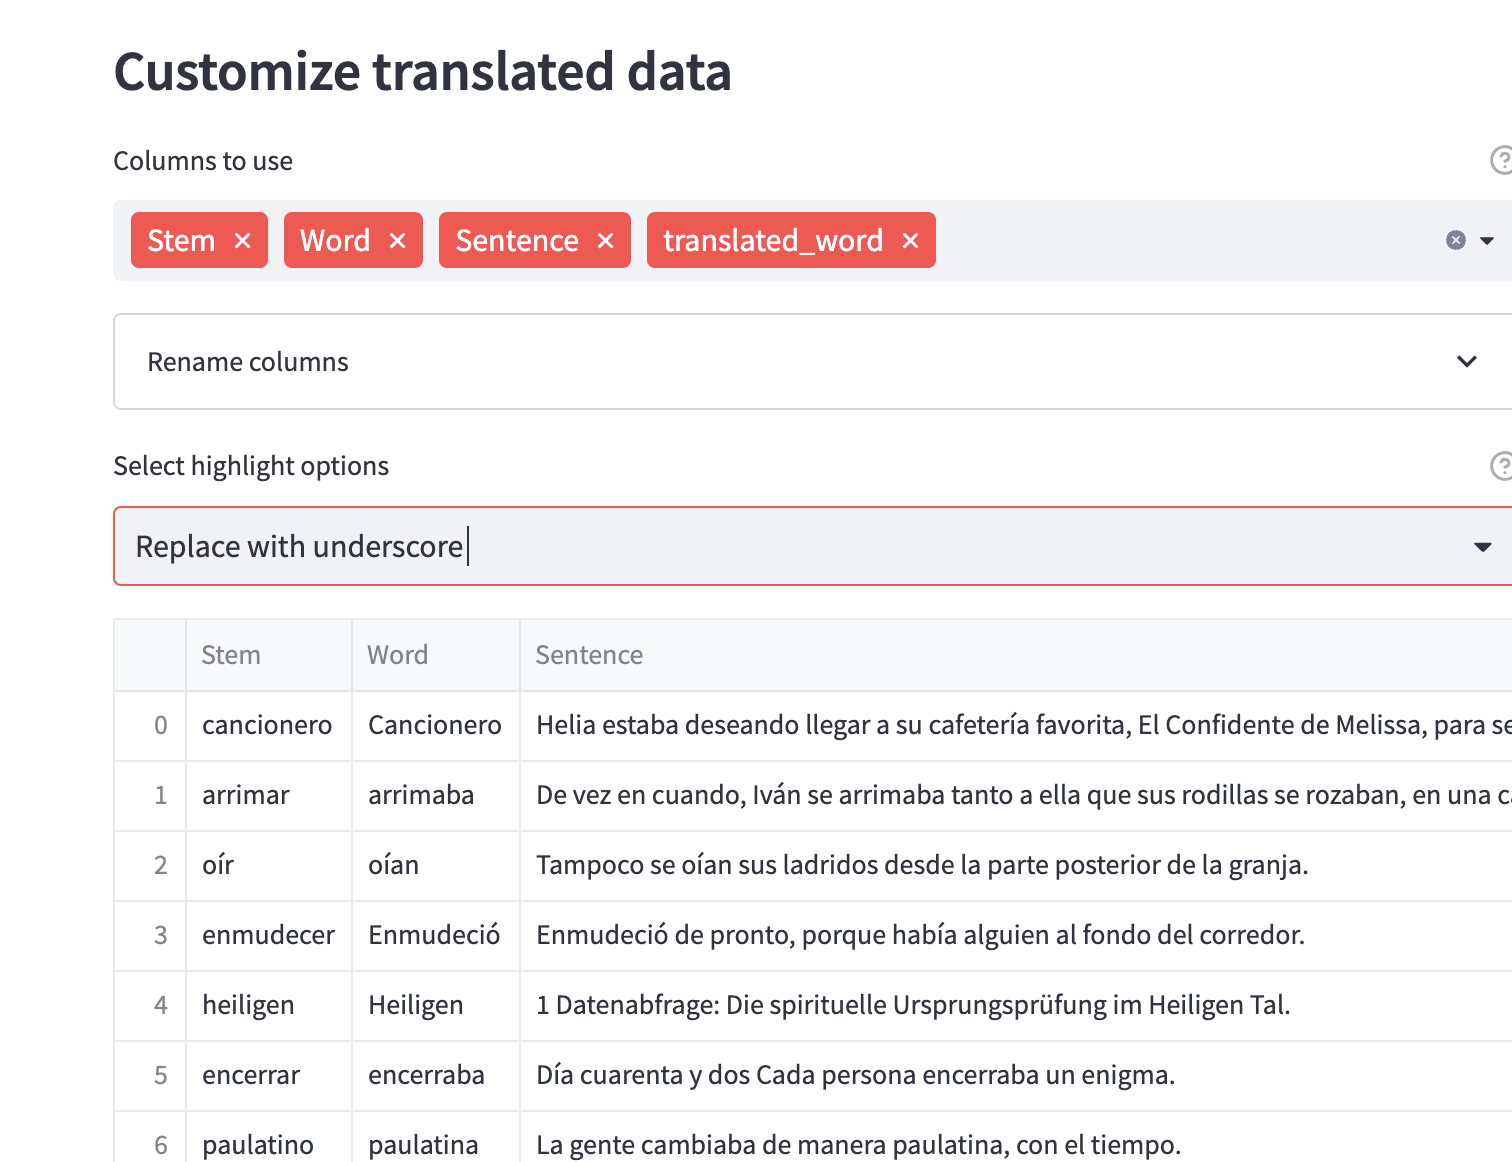This screenshot has width=1512, height=1162.
Task: Expand the Rename columns section
Action: (x=1466, y=362)
